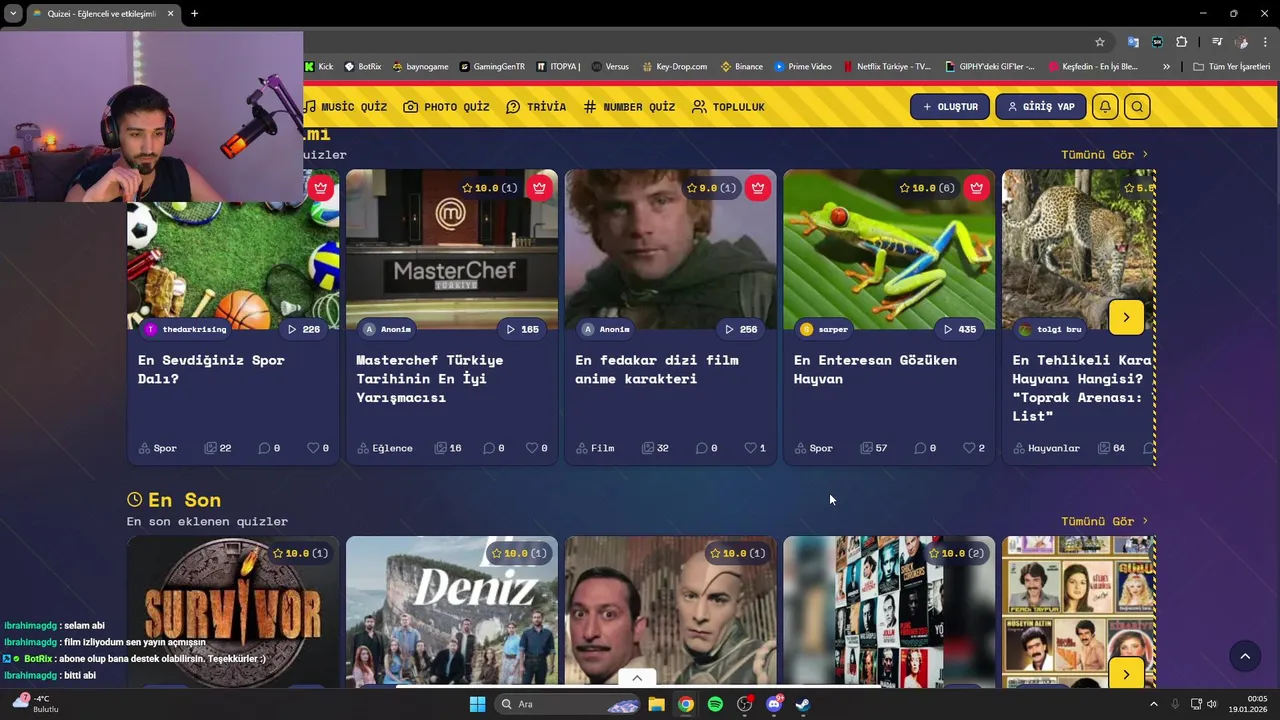Click the Eğlence category tag

(x=384, y=448)
